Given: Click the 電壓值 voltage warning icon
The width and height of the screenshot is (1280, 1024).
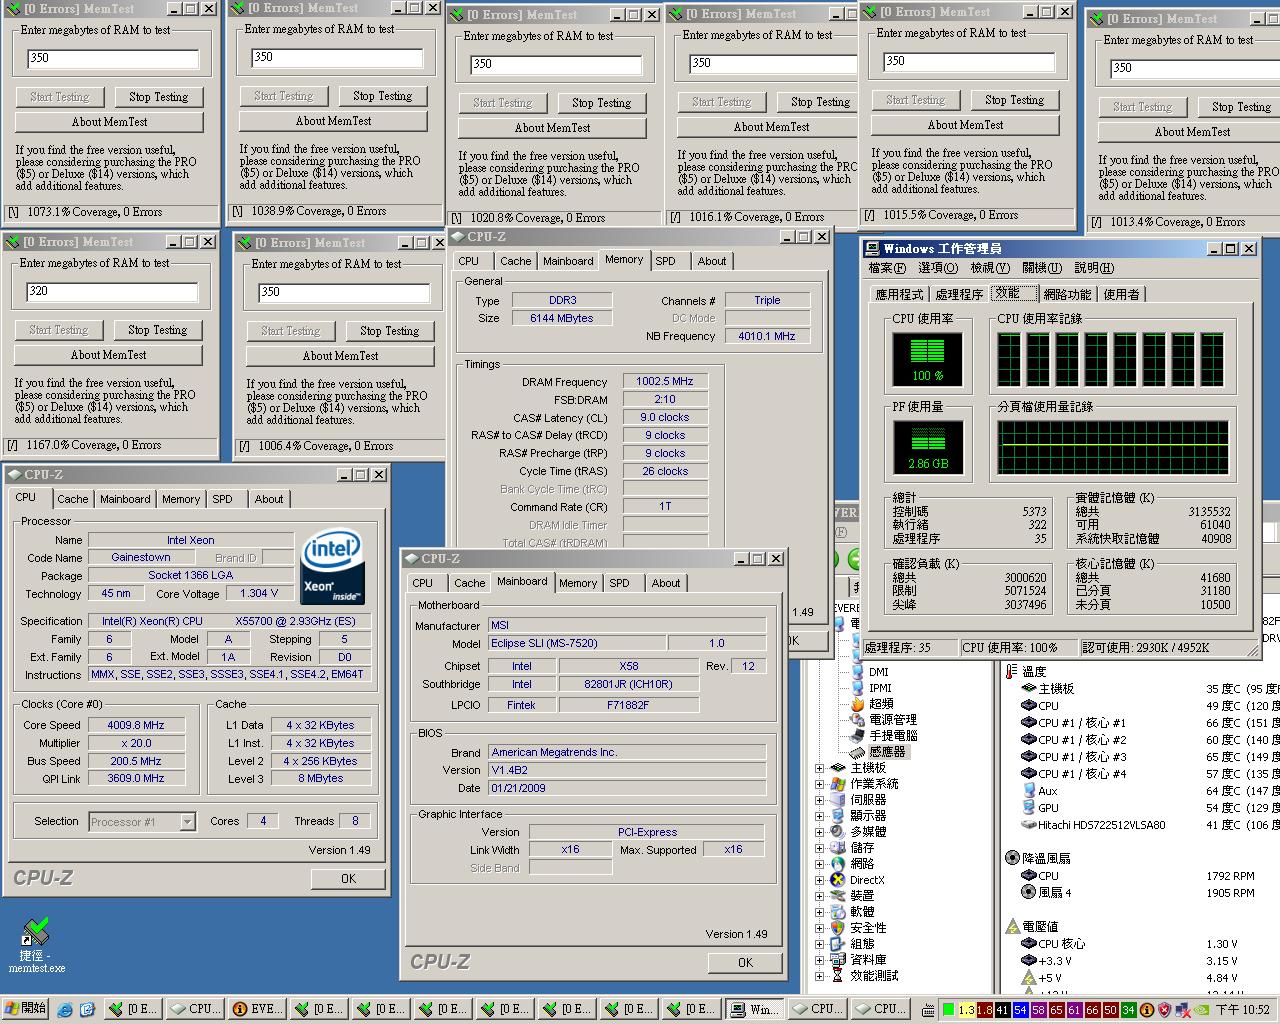Looking at the screenshot, I should [x=1012, y=926].
